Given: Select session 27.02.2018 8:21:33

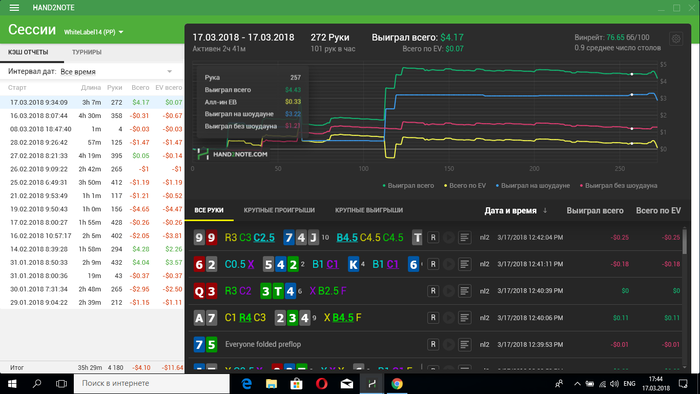Looking at the screenshot, I should click(x=92, y=156).
